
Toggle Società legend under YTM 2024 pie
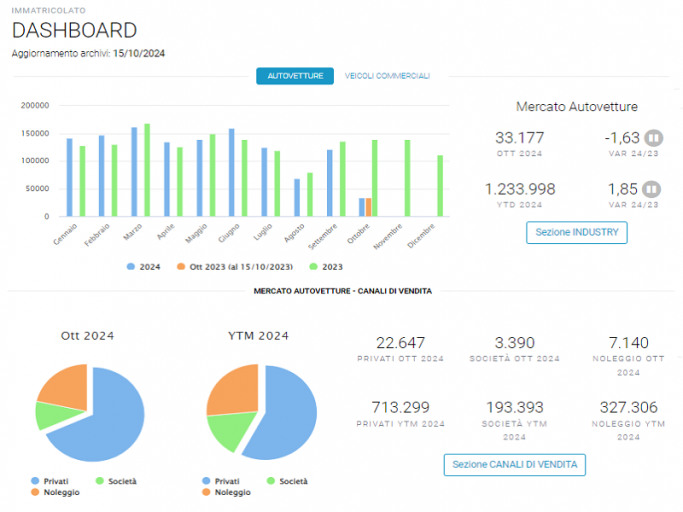pos(287,481)
